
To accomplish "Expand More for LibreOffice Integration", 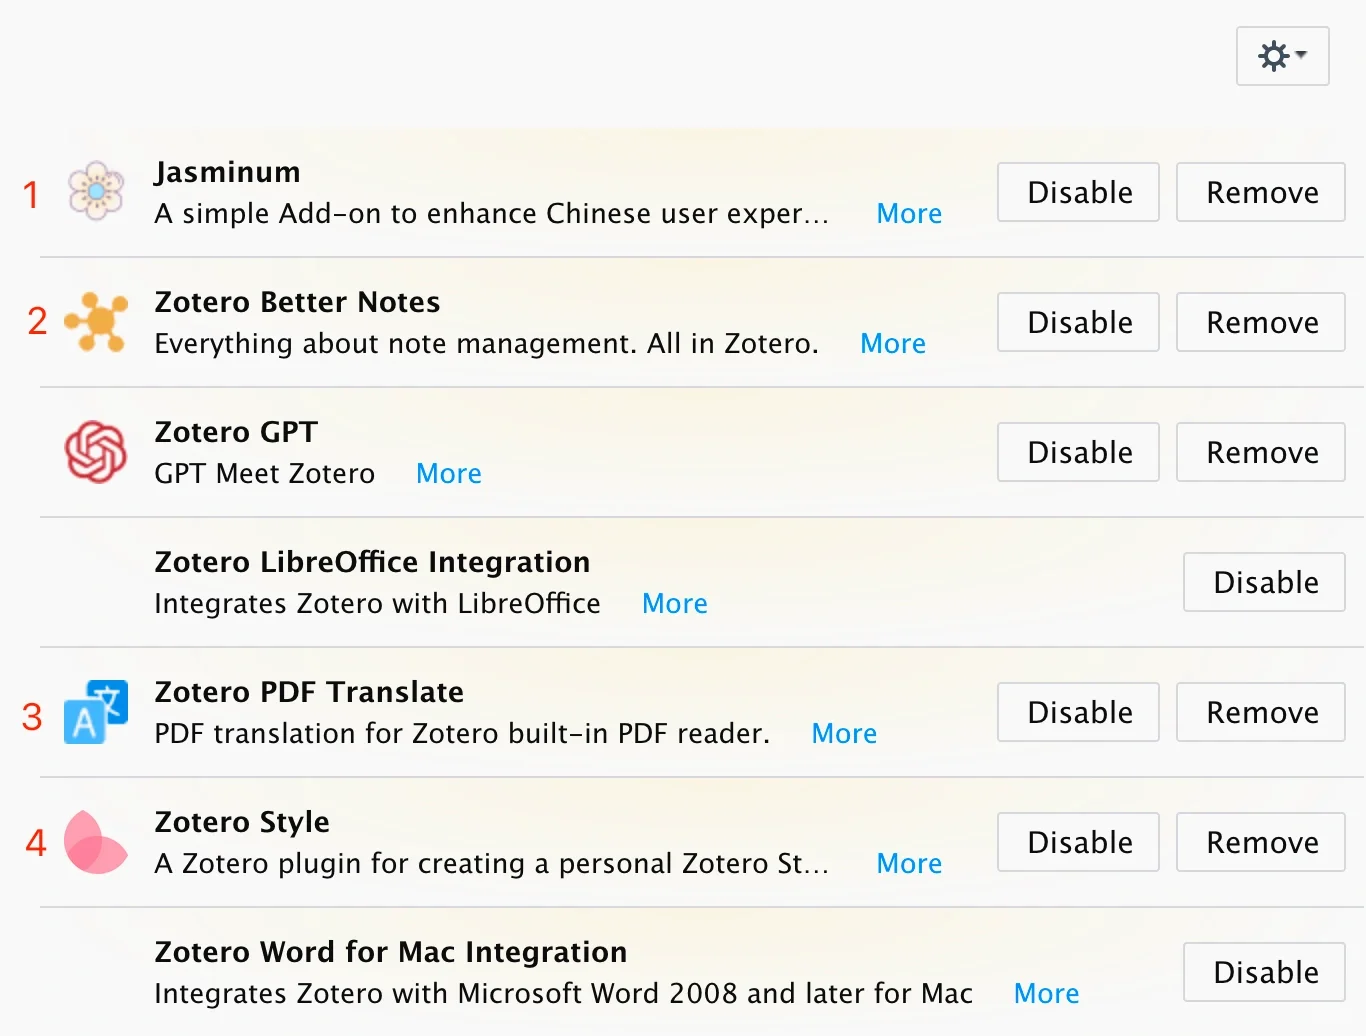I will pos(675,604).
